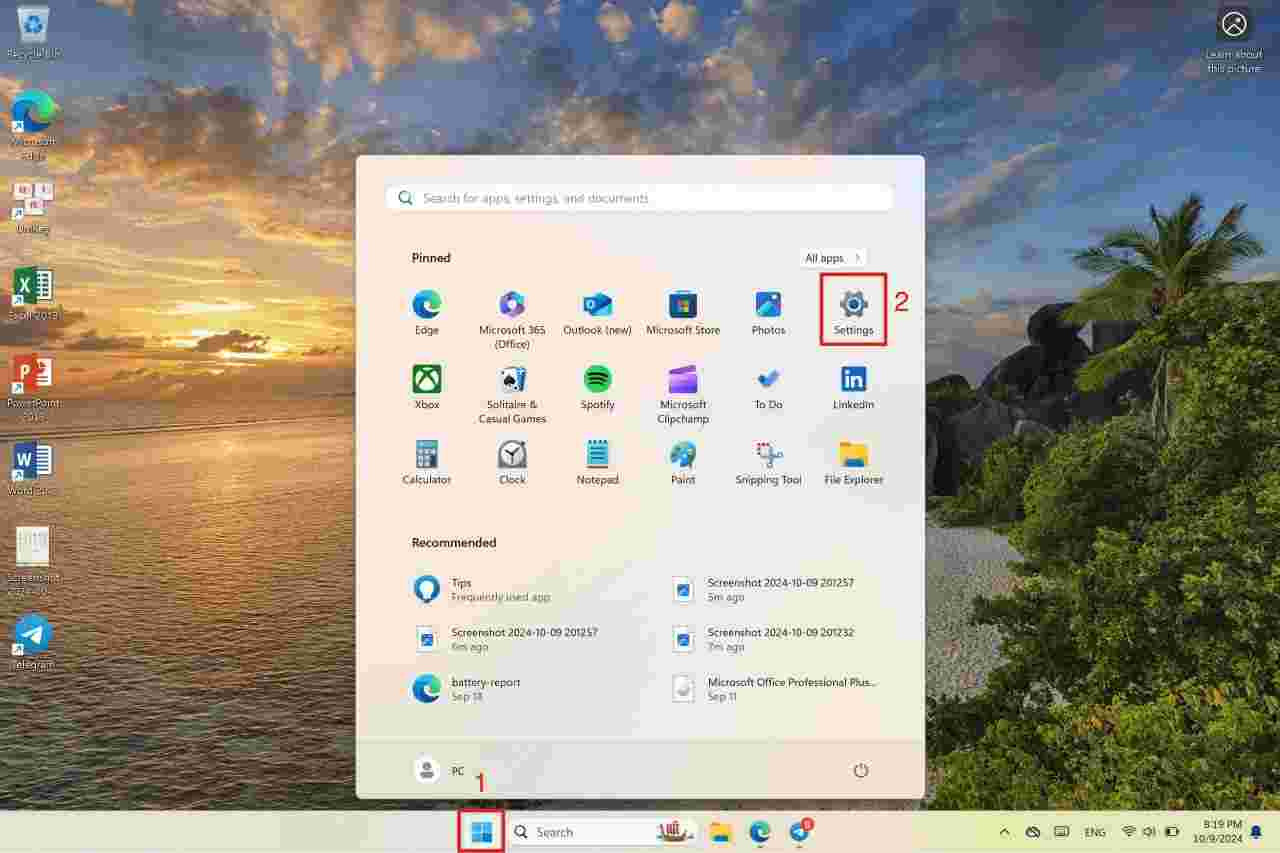Show hidden system tray icons

(1004, 831)
